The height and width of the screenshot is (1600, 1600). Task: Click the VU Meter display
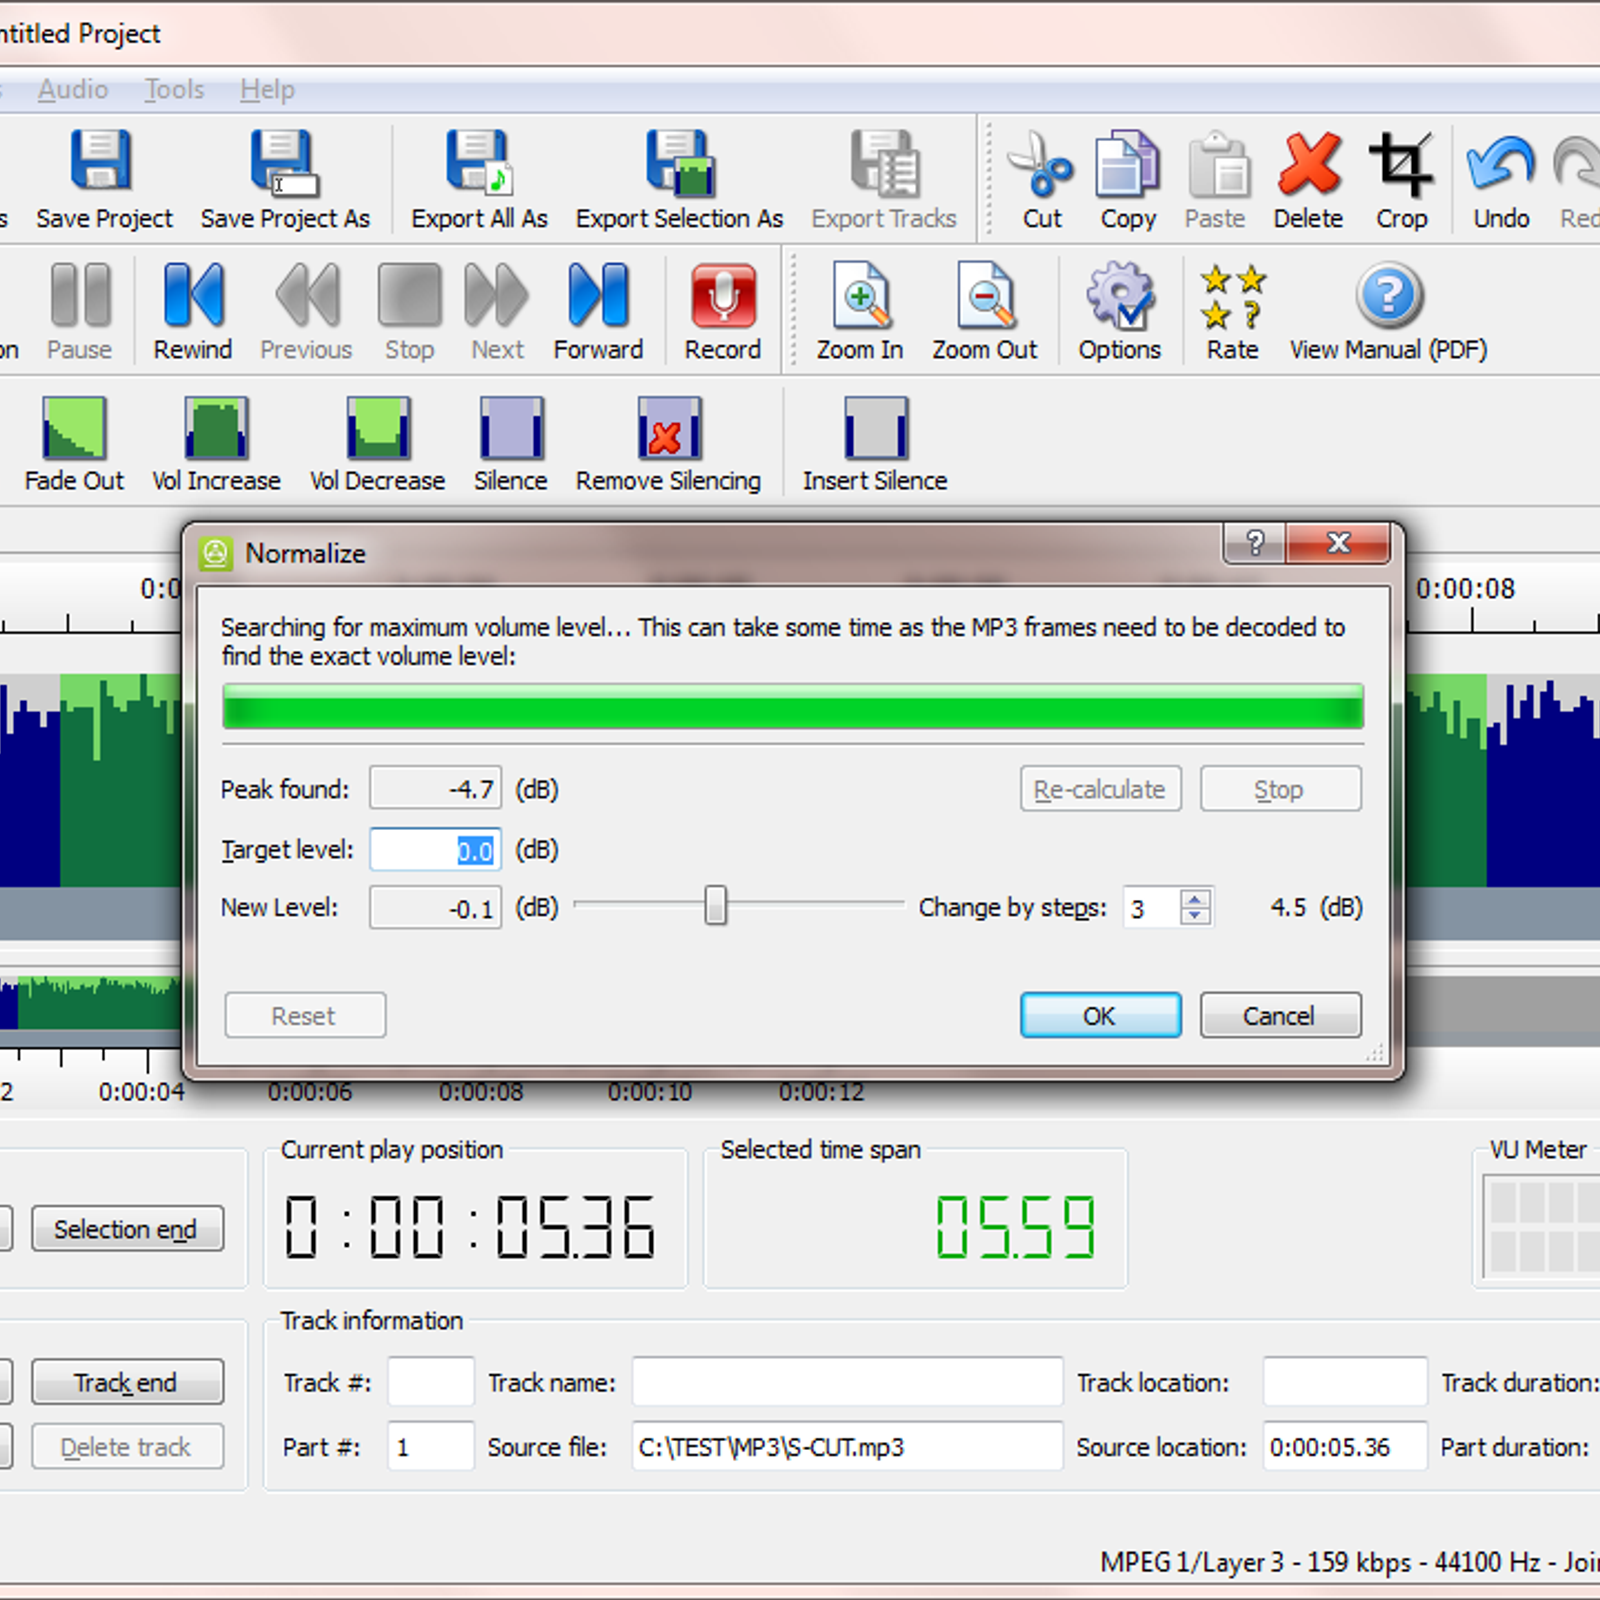pos(1543,1227)
